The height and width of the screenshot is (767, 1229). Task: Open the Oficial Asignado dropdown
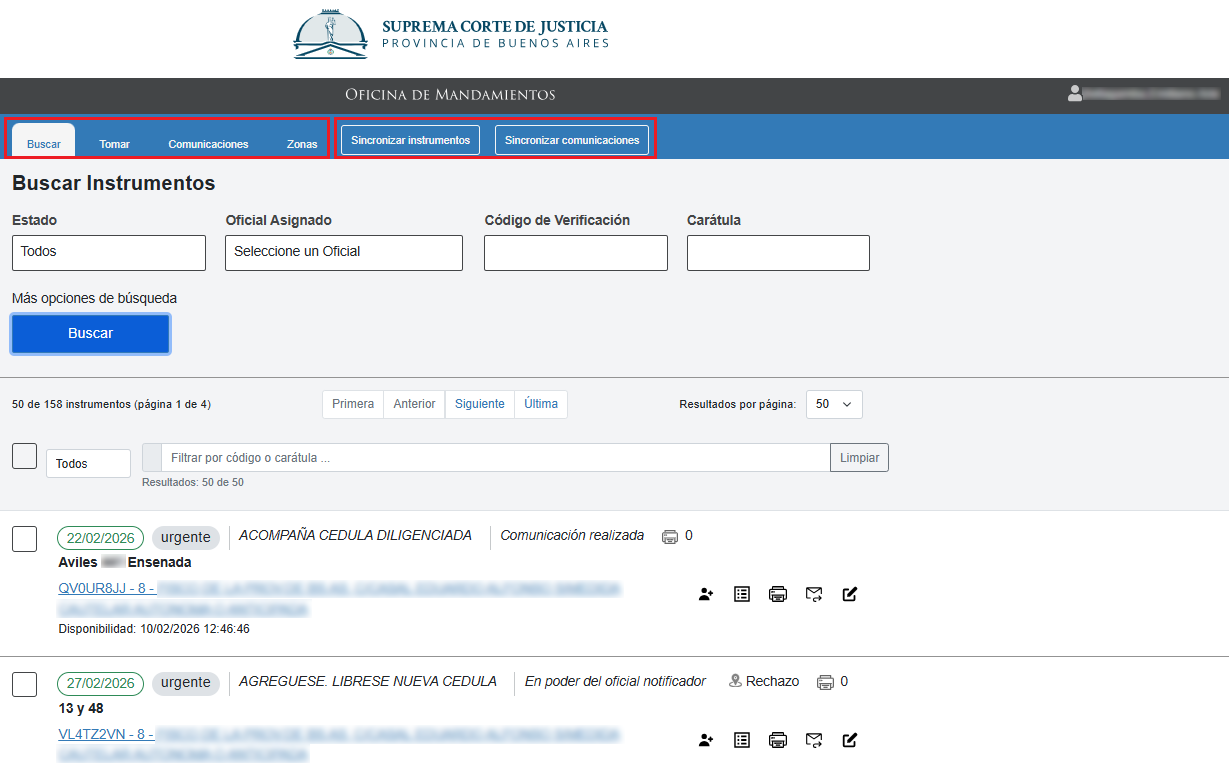(x=343, y=253)
